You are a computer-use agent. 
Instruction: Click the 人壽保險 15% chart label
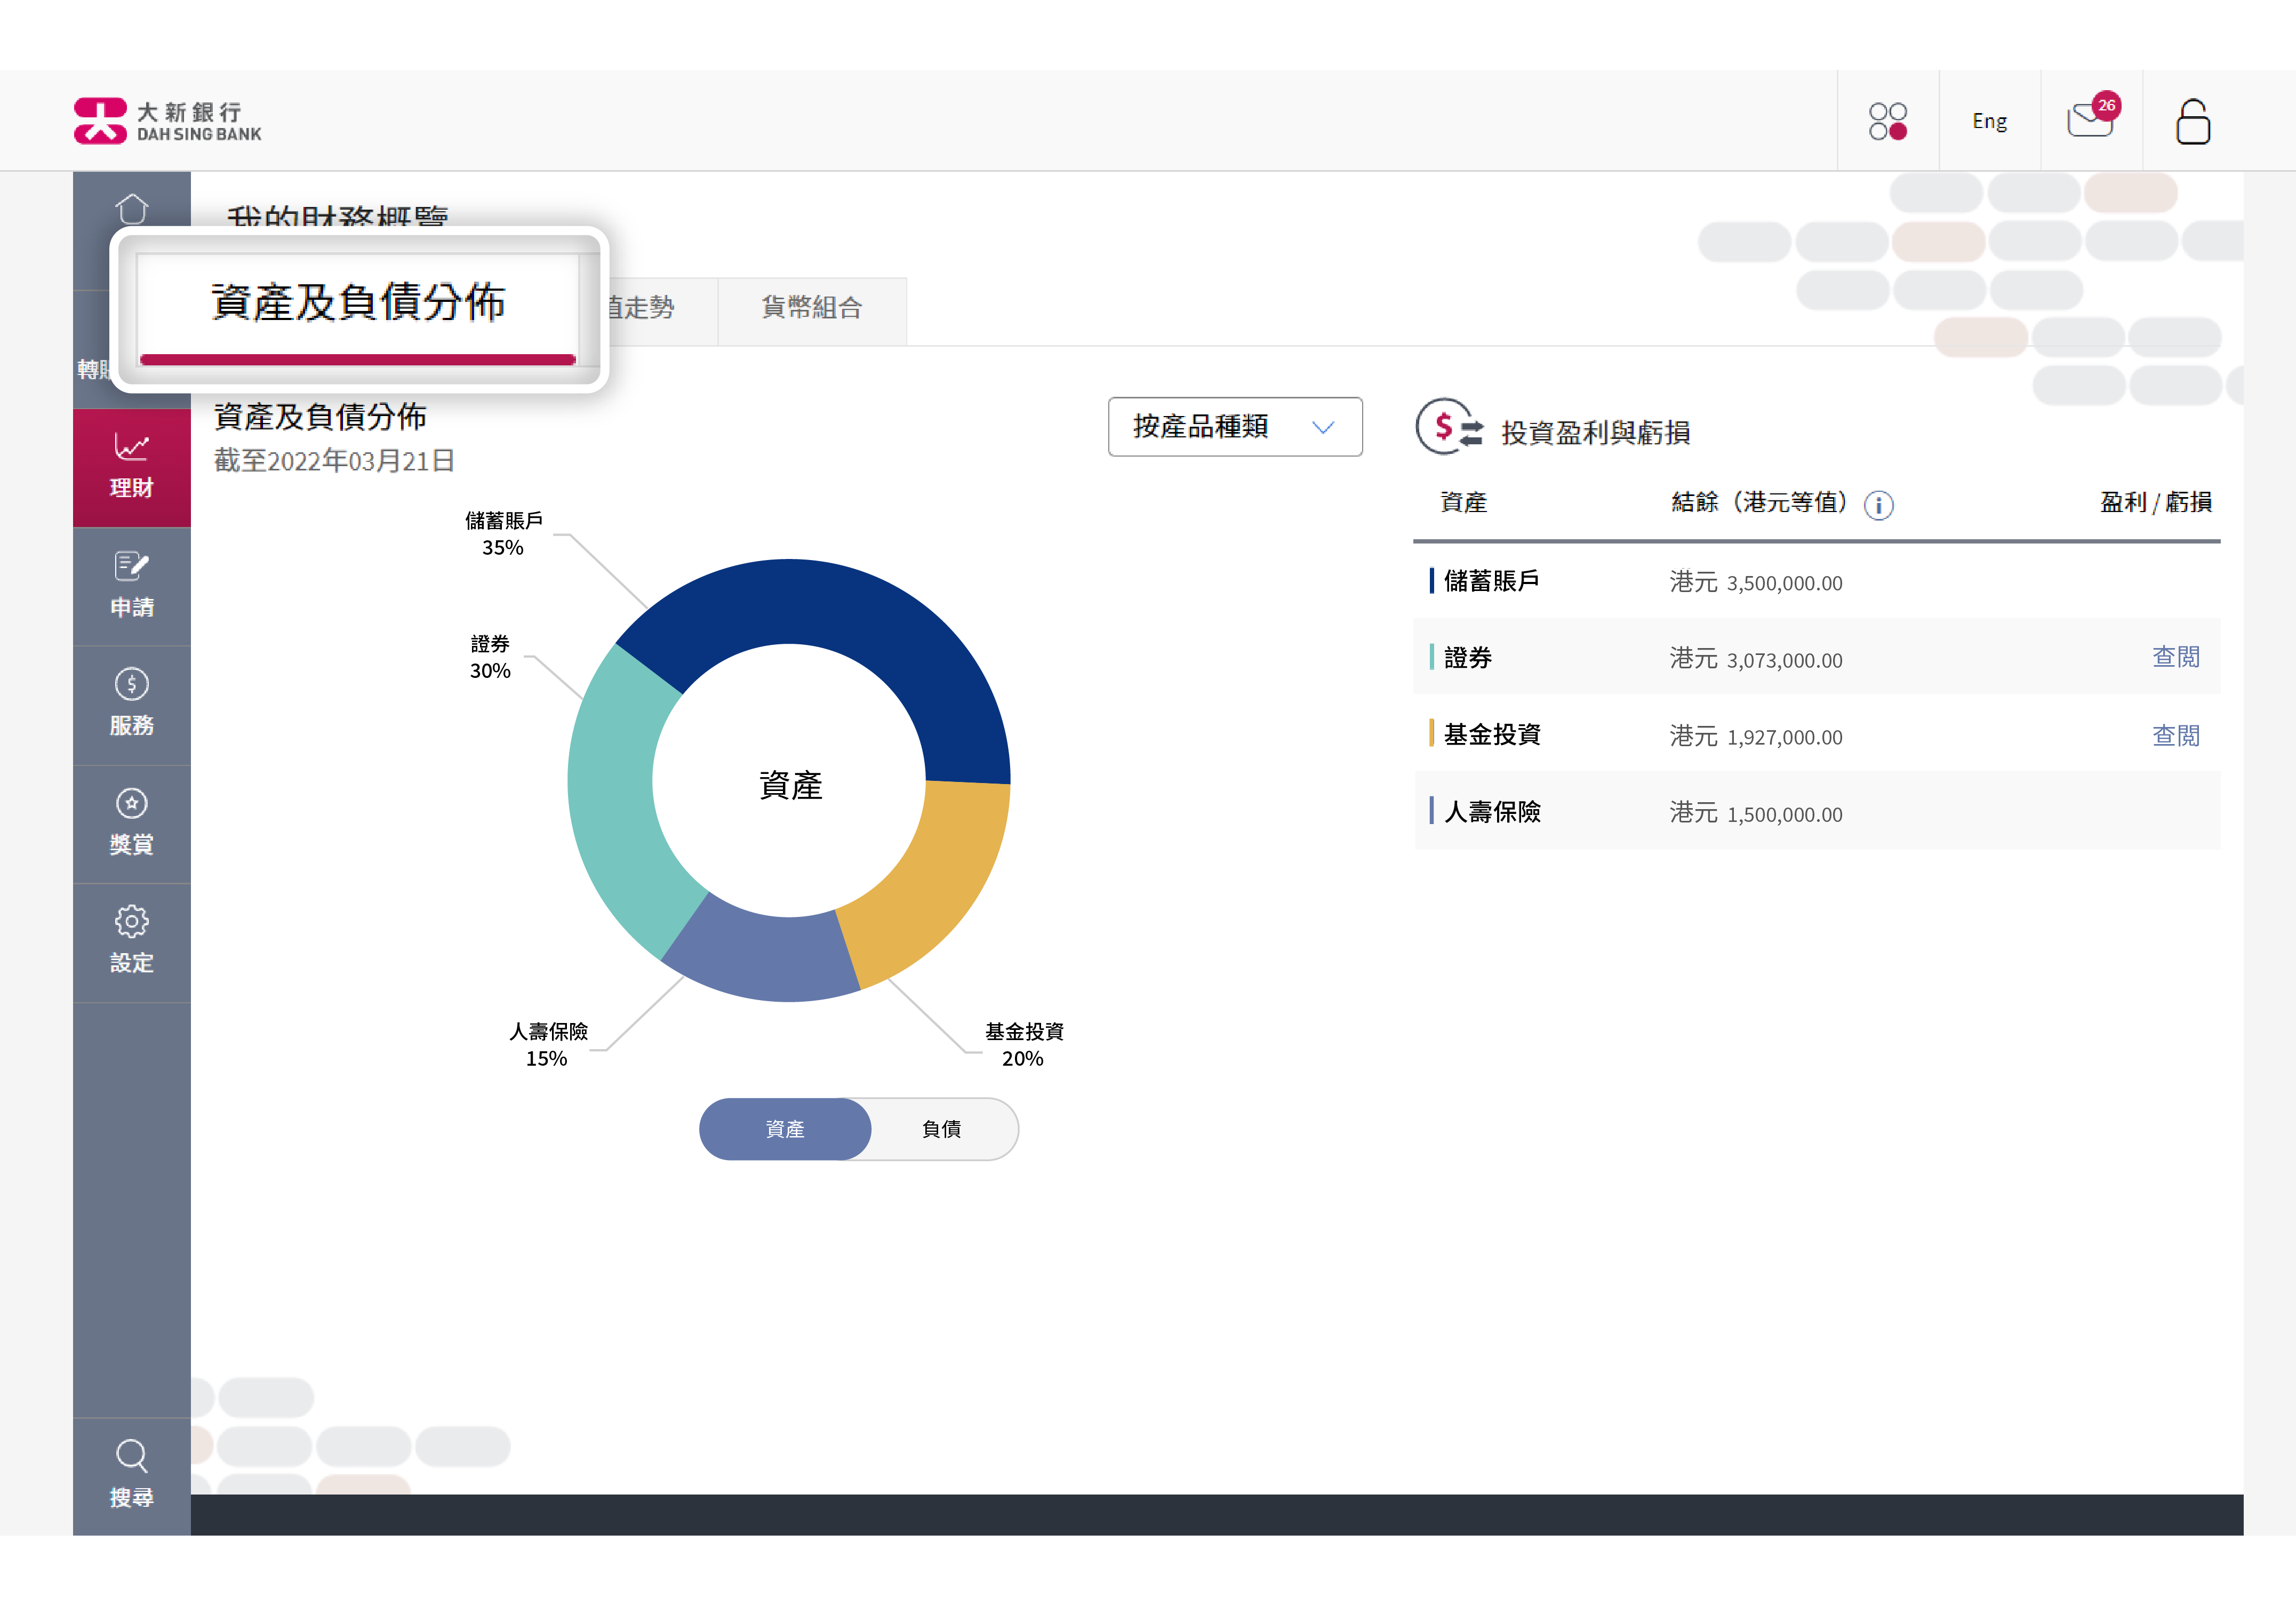pyautogui.click(x=548, y=1045)
